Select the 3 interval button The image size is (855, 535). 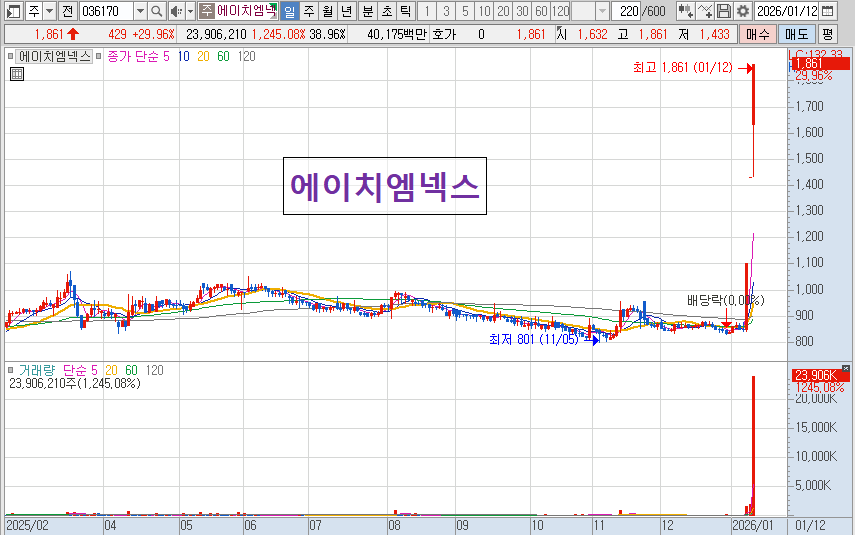446,11
